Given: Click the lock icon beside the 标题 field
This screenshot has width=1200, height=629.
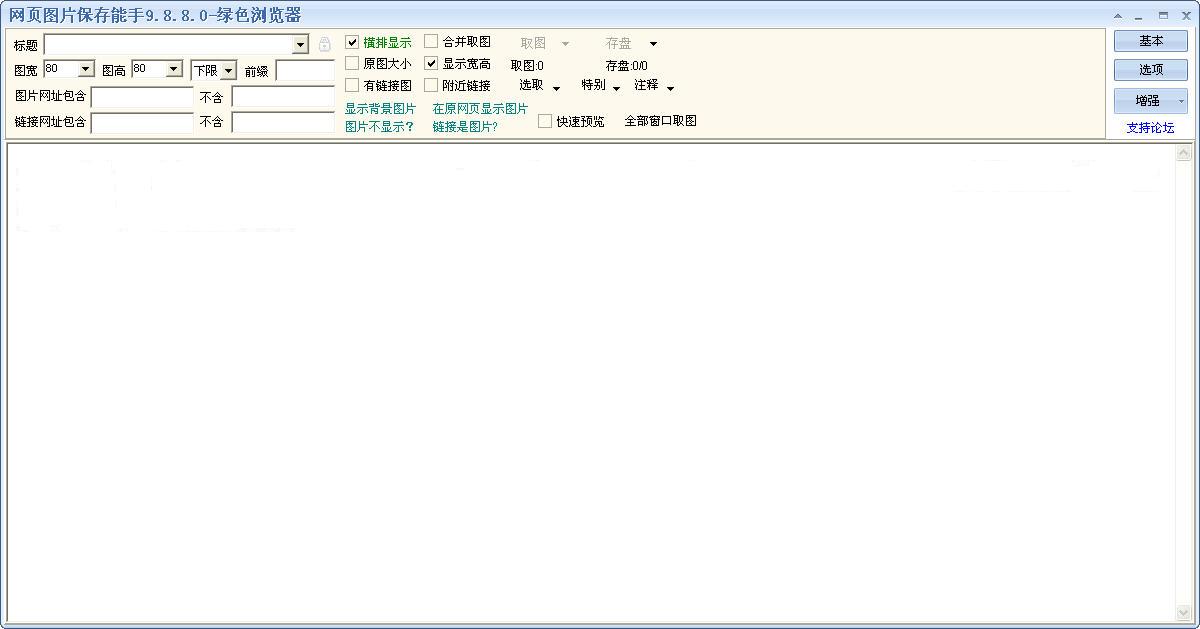Looking at the screenshot, I should pyautogui.click(x=324, y=45).
